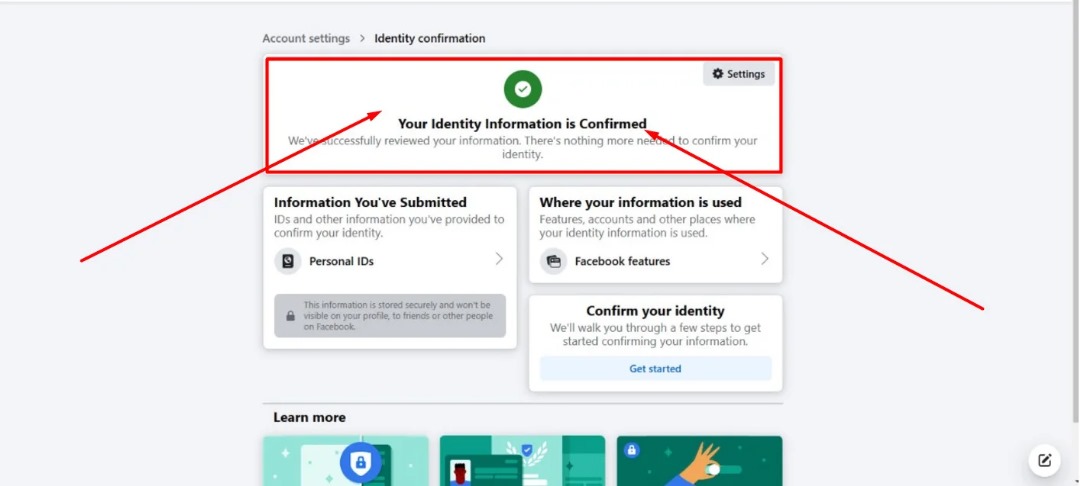The height and width of the screenshot is (486, 1080).
Task: Select the Identity confirmation breadcrumb
Action: (x=430, y=39)
